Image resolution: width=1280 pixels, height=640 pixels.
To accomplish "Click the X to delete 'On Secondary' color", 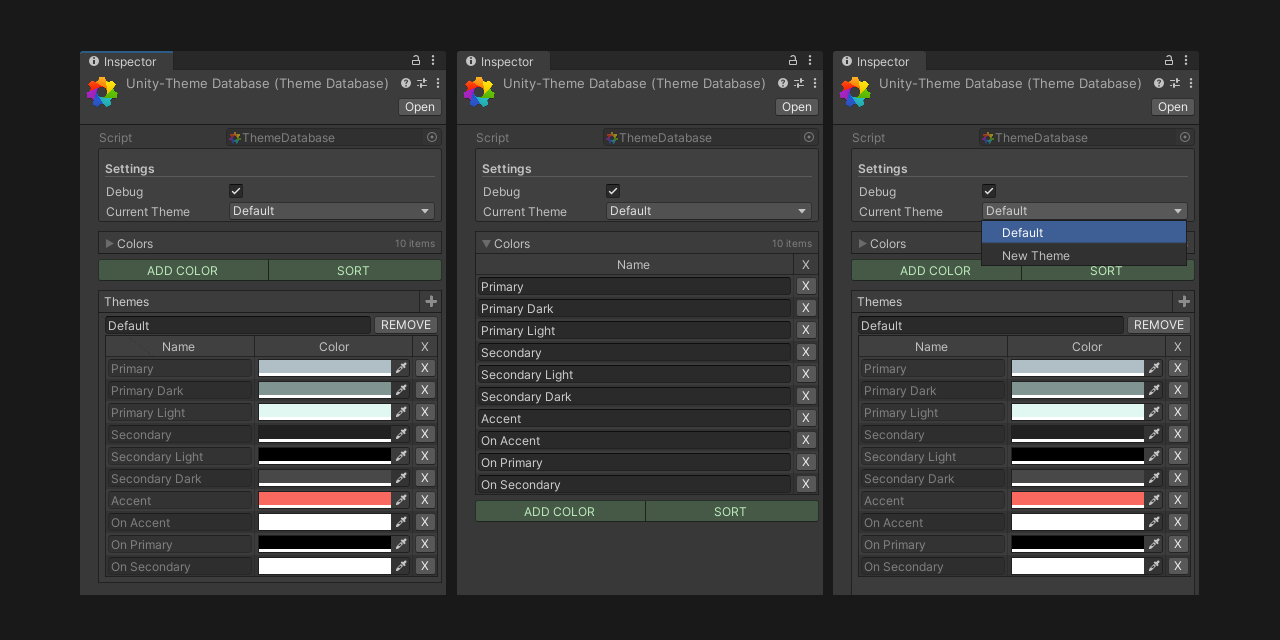I will click(x=424, y=566).
